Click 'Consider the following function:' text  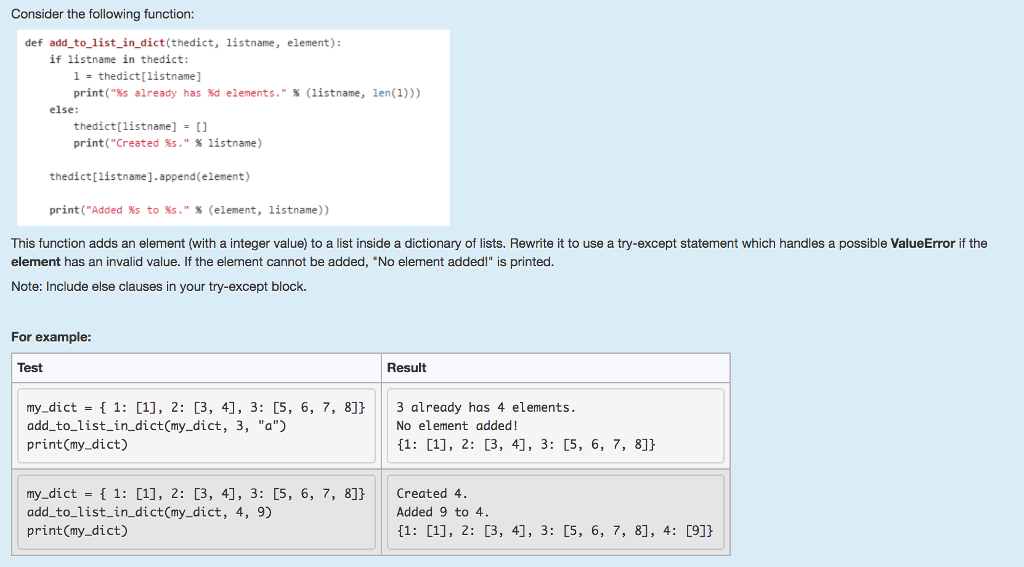tap(103, 14)
